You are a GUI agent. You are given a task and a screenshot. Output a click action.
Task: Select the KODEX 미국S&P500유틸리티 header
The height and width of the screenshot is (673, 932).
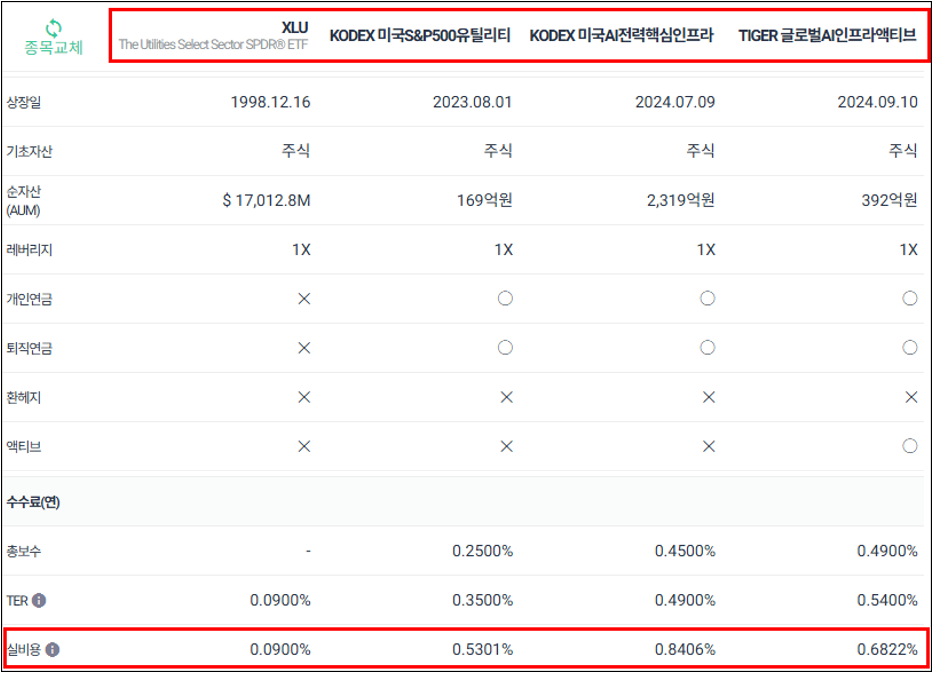tap(420, 36)
